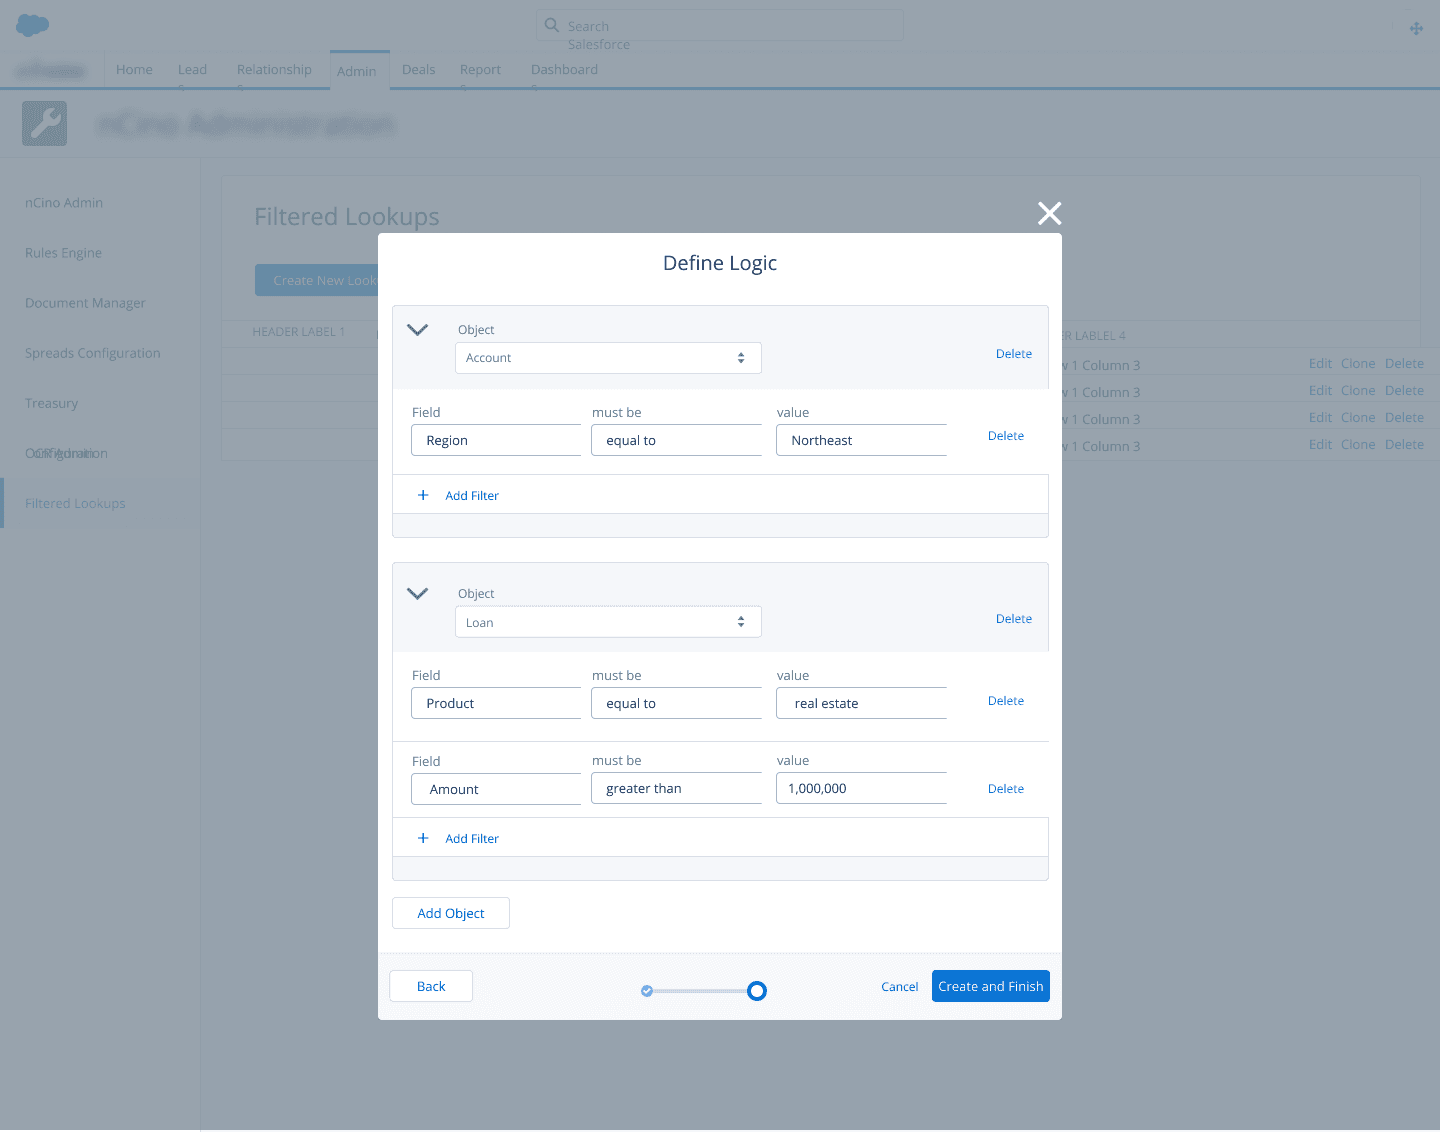Click the plus icon beside Add Filter under Account
The image size is (1440, 1132).
click(423, 495)
